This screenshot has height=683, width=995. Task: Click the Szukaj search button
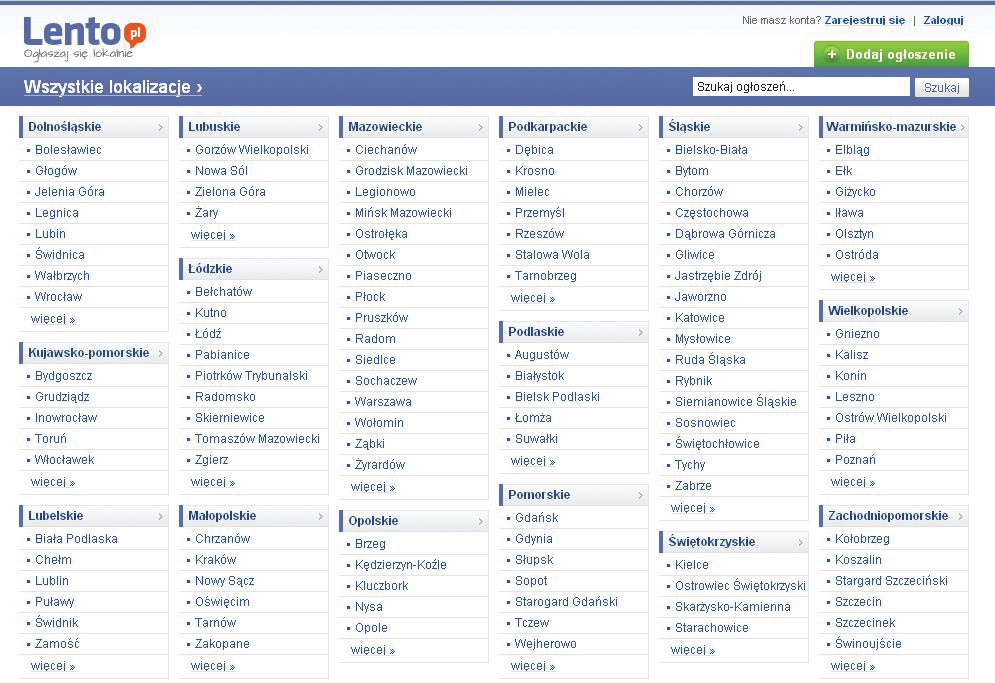[941, 88]
